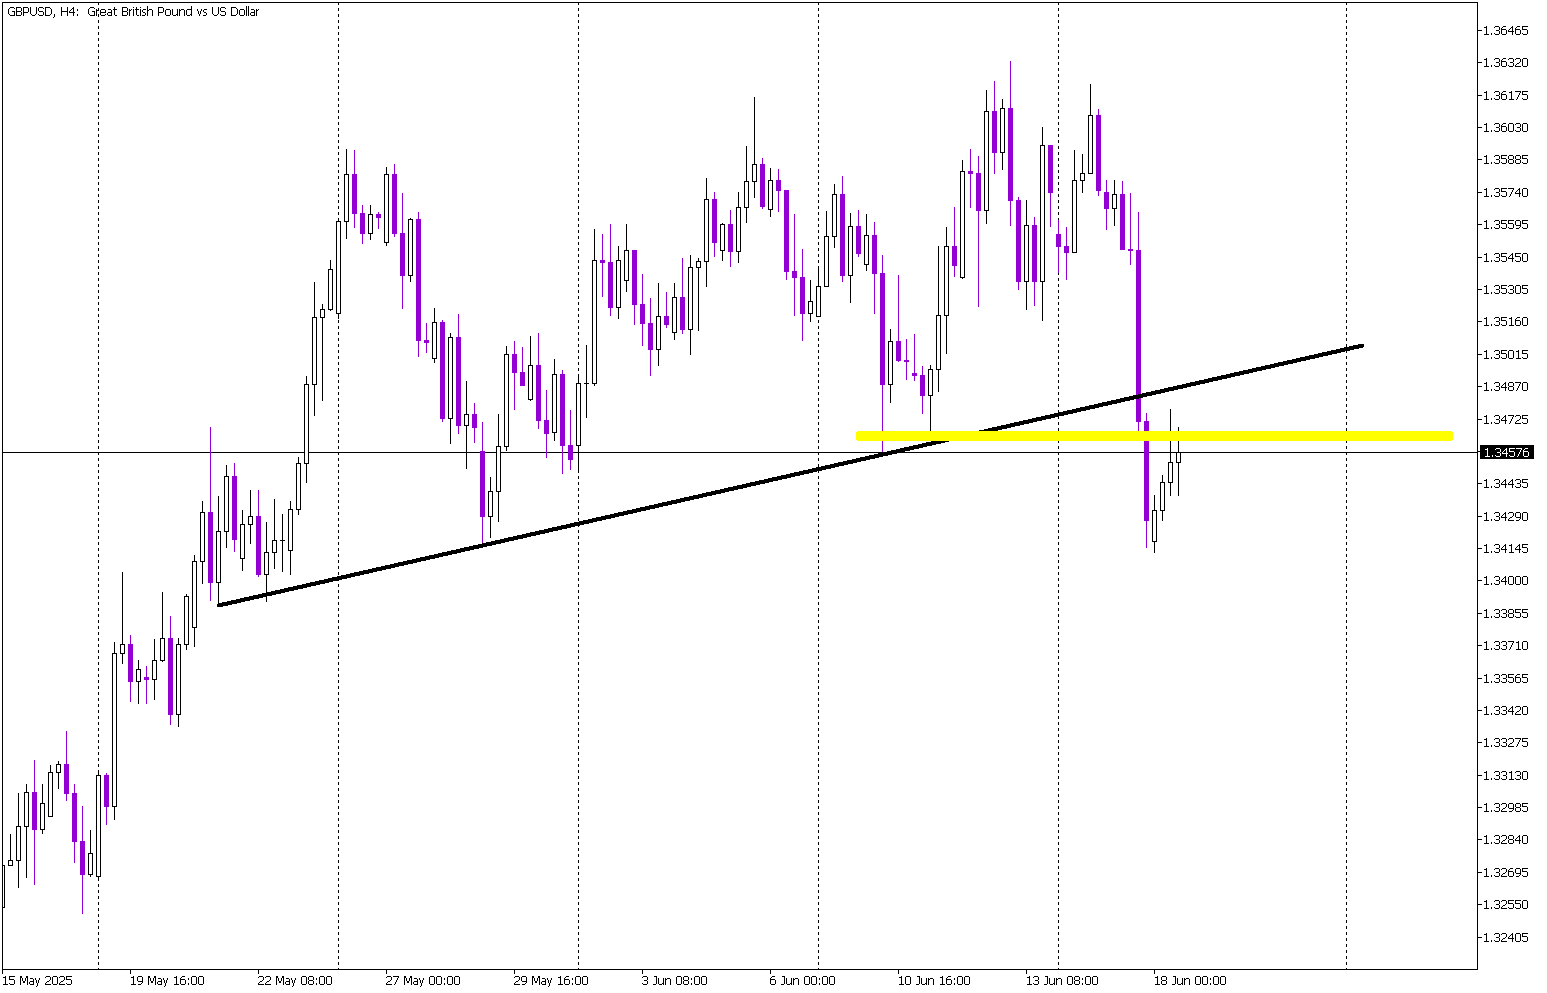Click the 29 May 16:00 time label

551,981
